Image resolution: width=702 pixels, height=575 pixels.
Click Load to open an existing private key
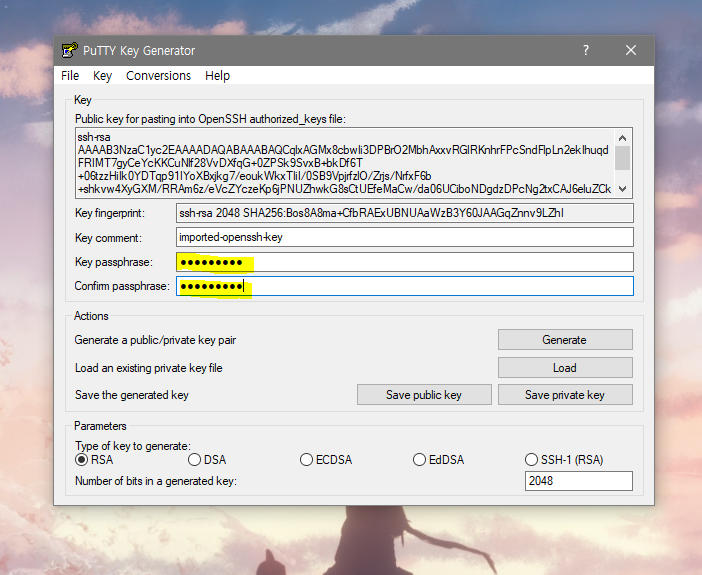tap(565, 368)
